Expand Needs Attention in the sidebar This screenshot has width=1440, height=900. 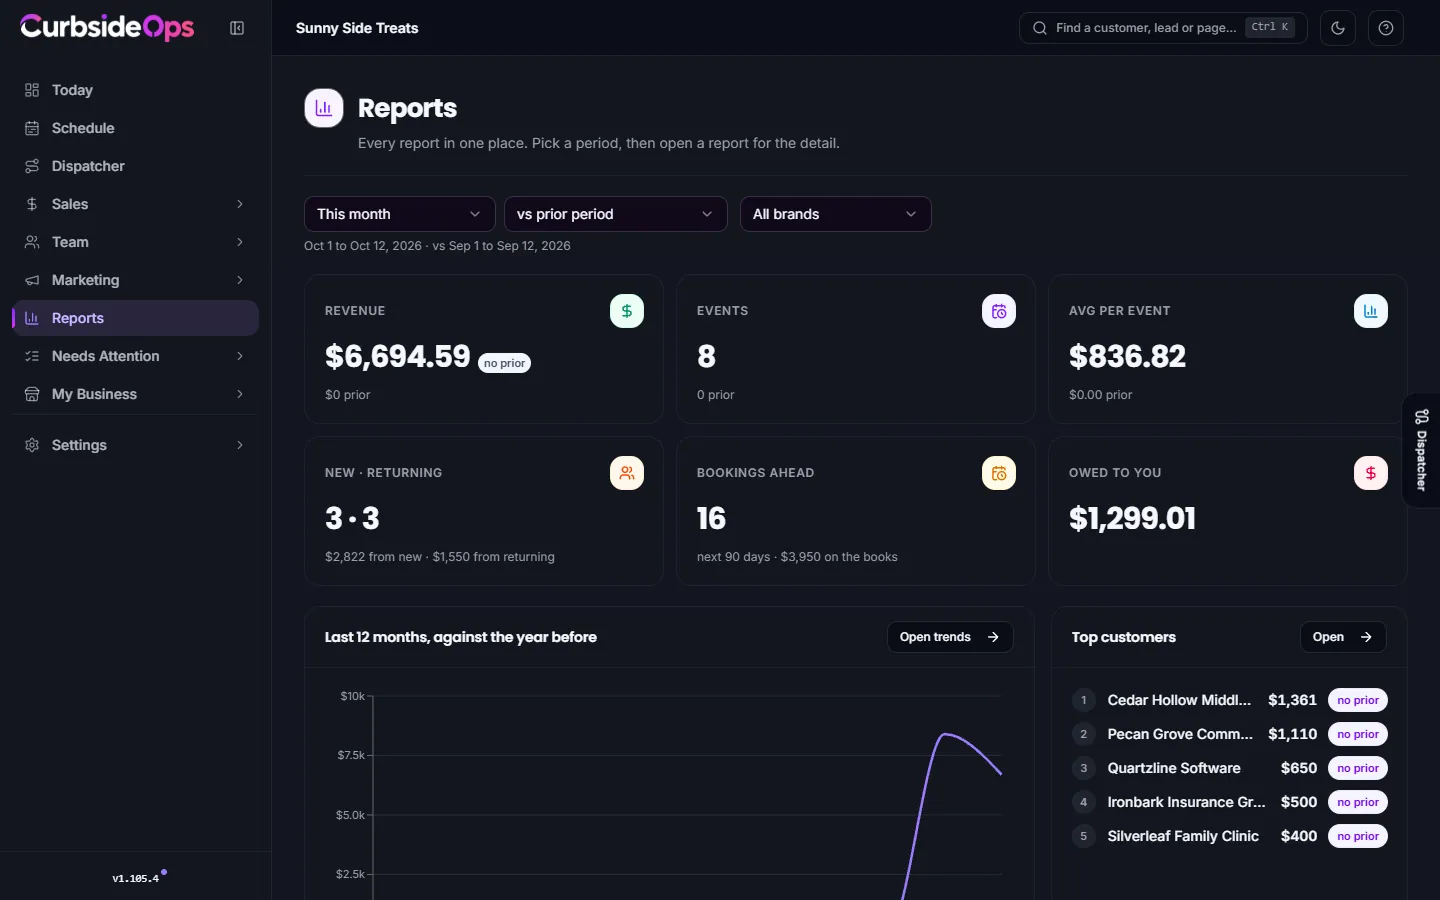135,356
